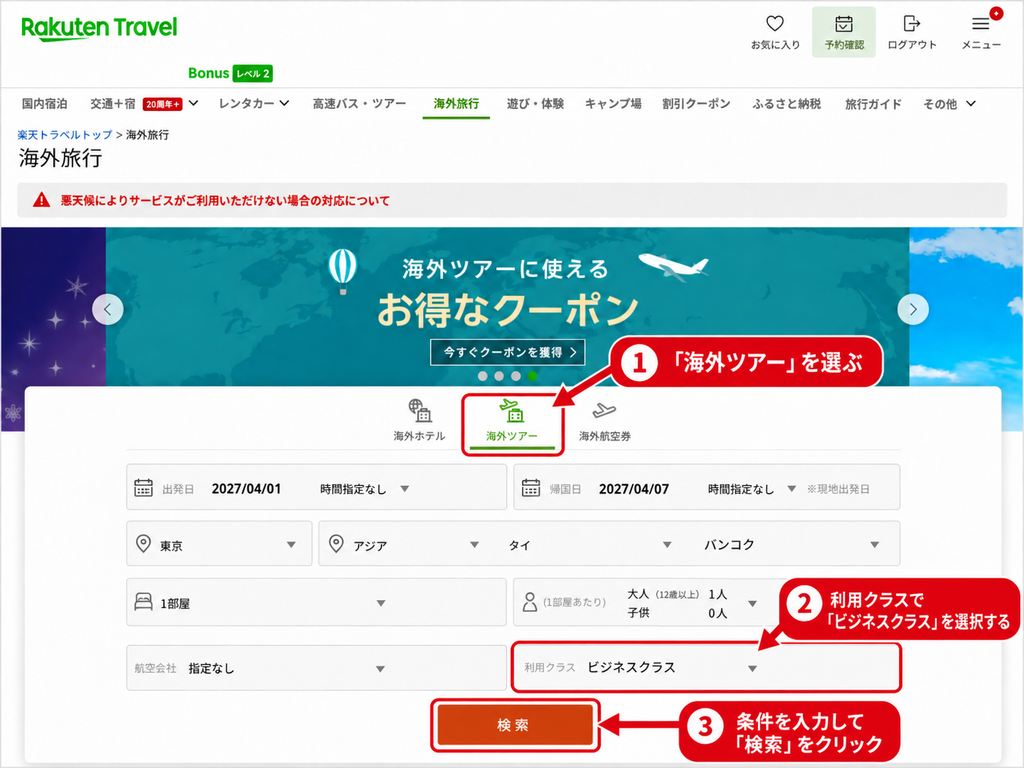The image size is (1024, 768).
Task: Open the 旅行ガイド navigation item
Action: (x=872, y=104)
